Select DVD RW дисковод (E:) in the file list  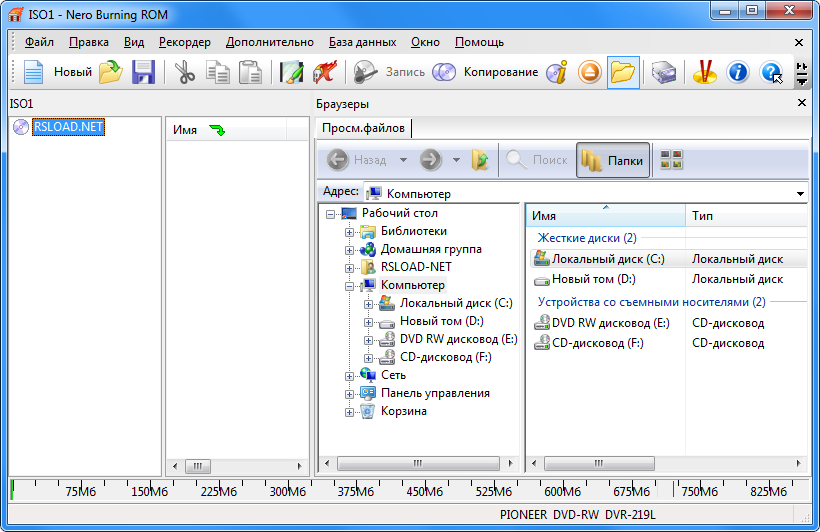(610, 323)
